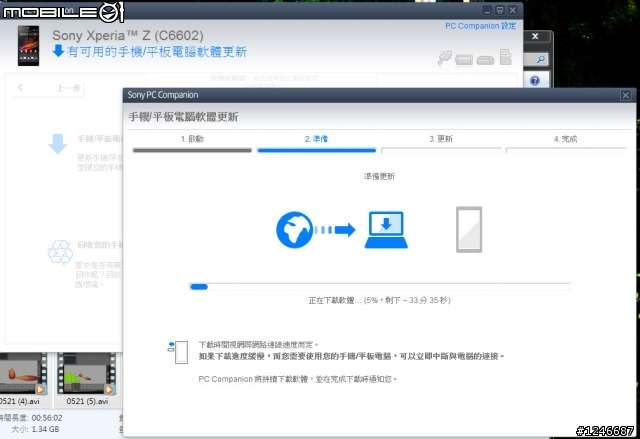The height and width of the screenshot is (439, 640).
Task: Click the memory card icon in header
Action: coord(506,57)
